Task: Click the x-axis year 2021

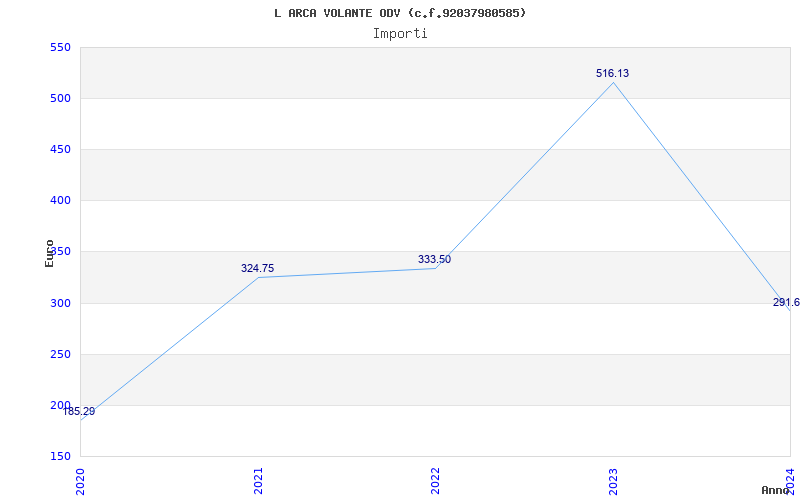Action: [258, 482]
